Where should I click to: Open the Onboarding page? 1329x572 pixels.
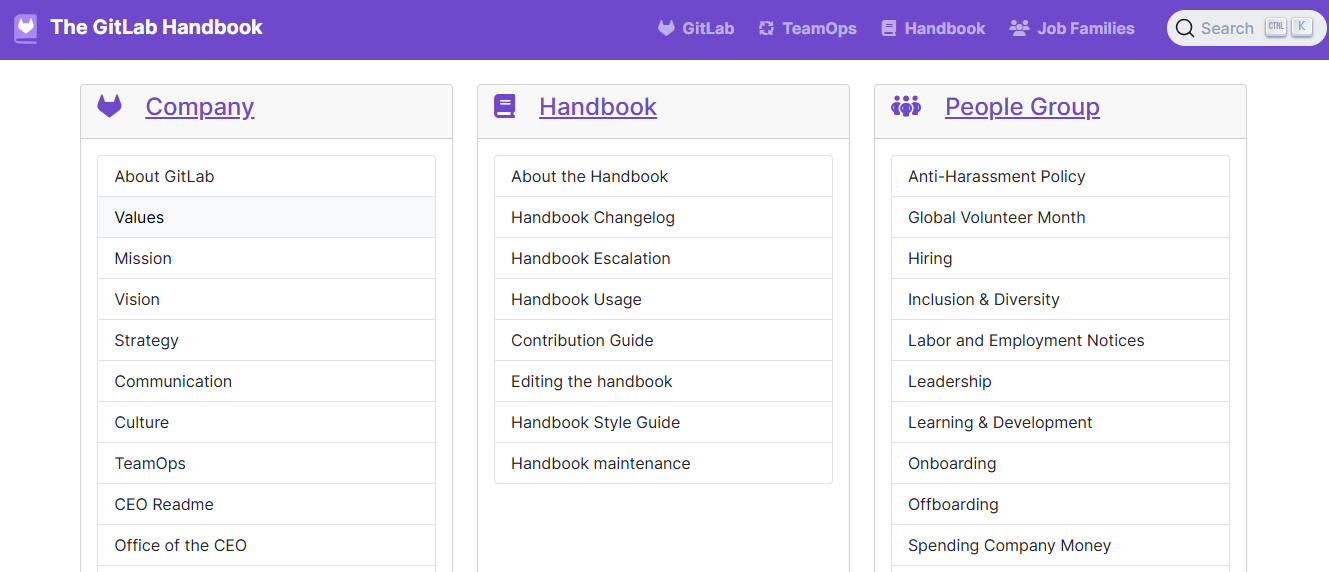coord(1060,463)
